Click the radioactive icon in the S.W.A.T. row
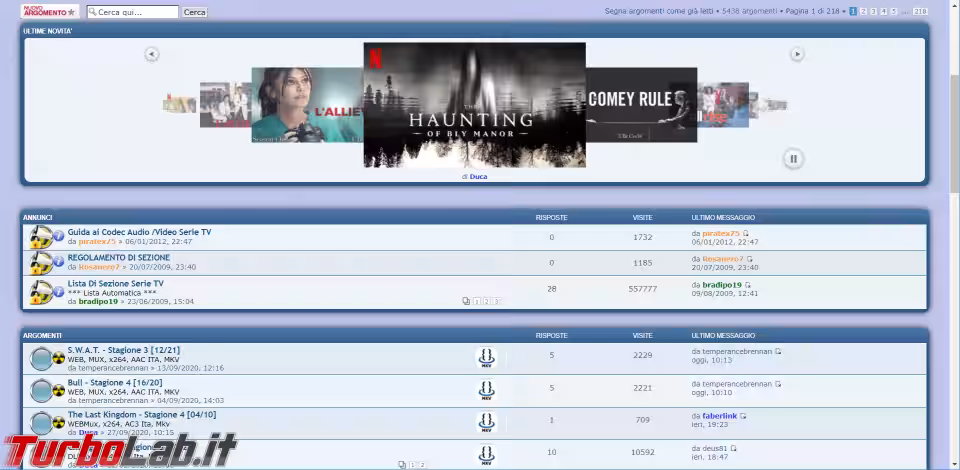 [x=59, y=358]
